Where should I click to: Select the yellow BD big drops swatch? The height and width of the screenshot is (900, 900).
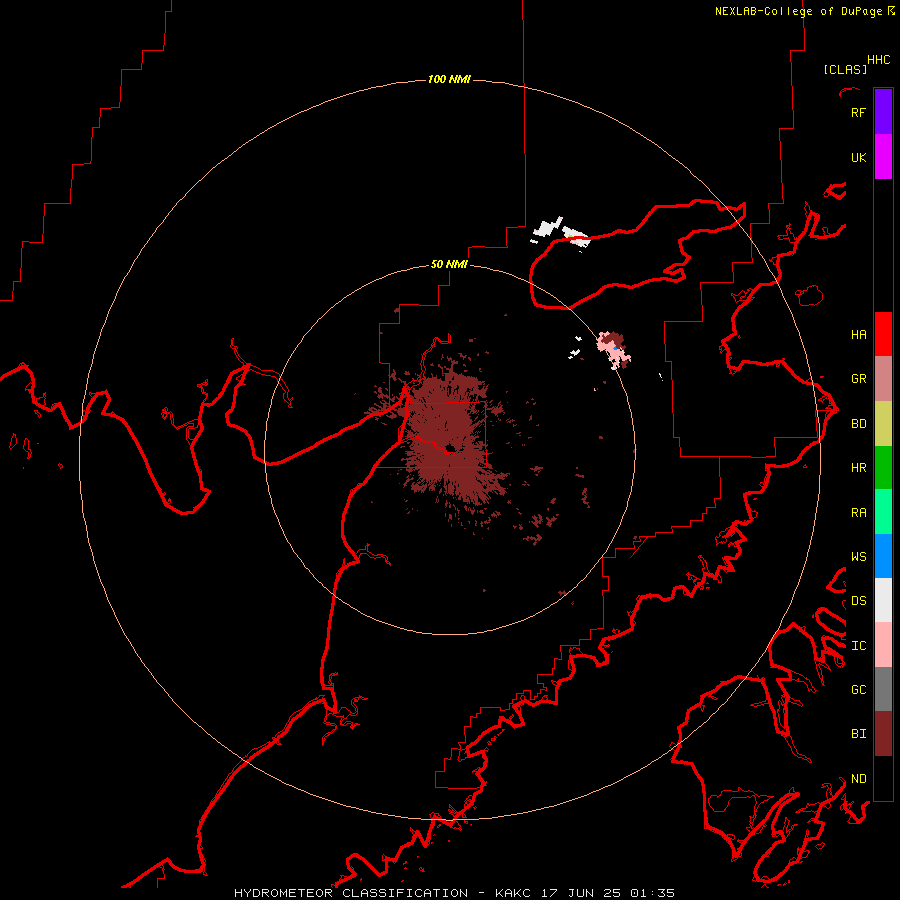[883, 423]
